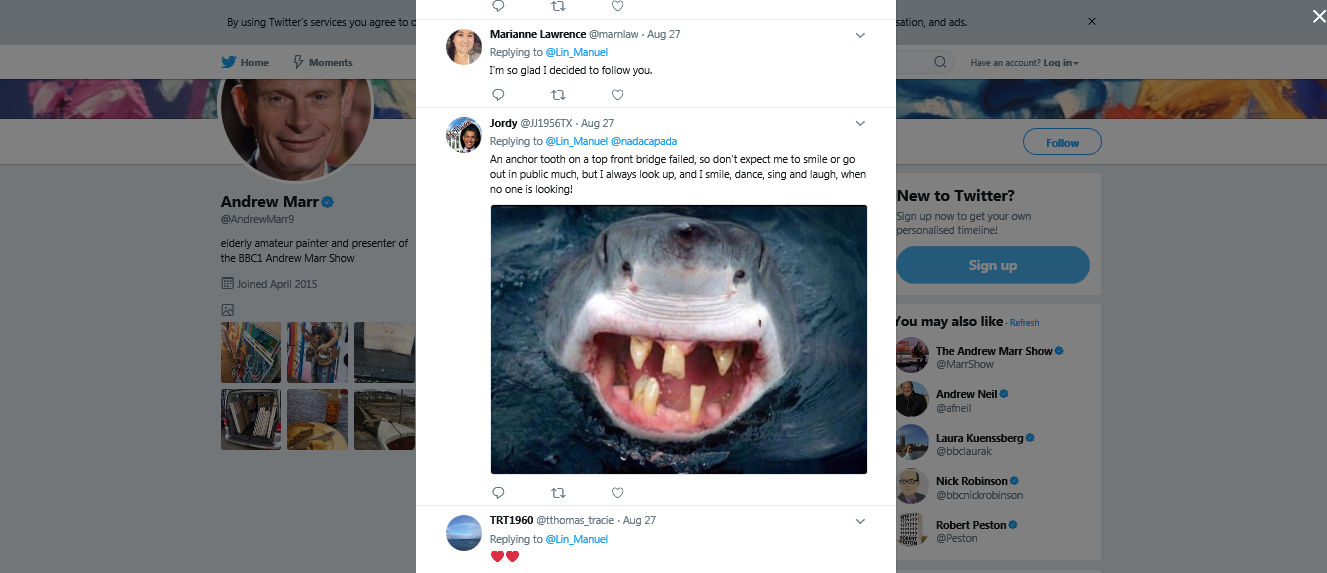Click Andrew Marr's verified badge
The height and width of the screenshot is (573, 1327).
click(x=328, y=202)
